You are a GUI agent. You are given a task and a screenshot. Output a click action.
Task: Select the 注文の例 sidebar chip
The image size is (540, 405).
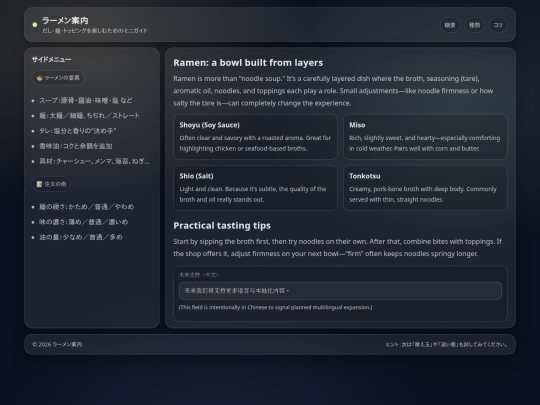tap(51, 184)
